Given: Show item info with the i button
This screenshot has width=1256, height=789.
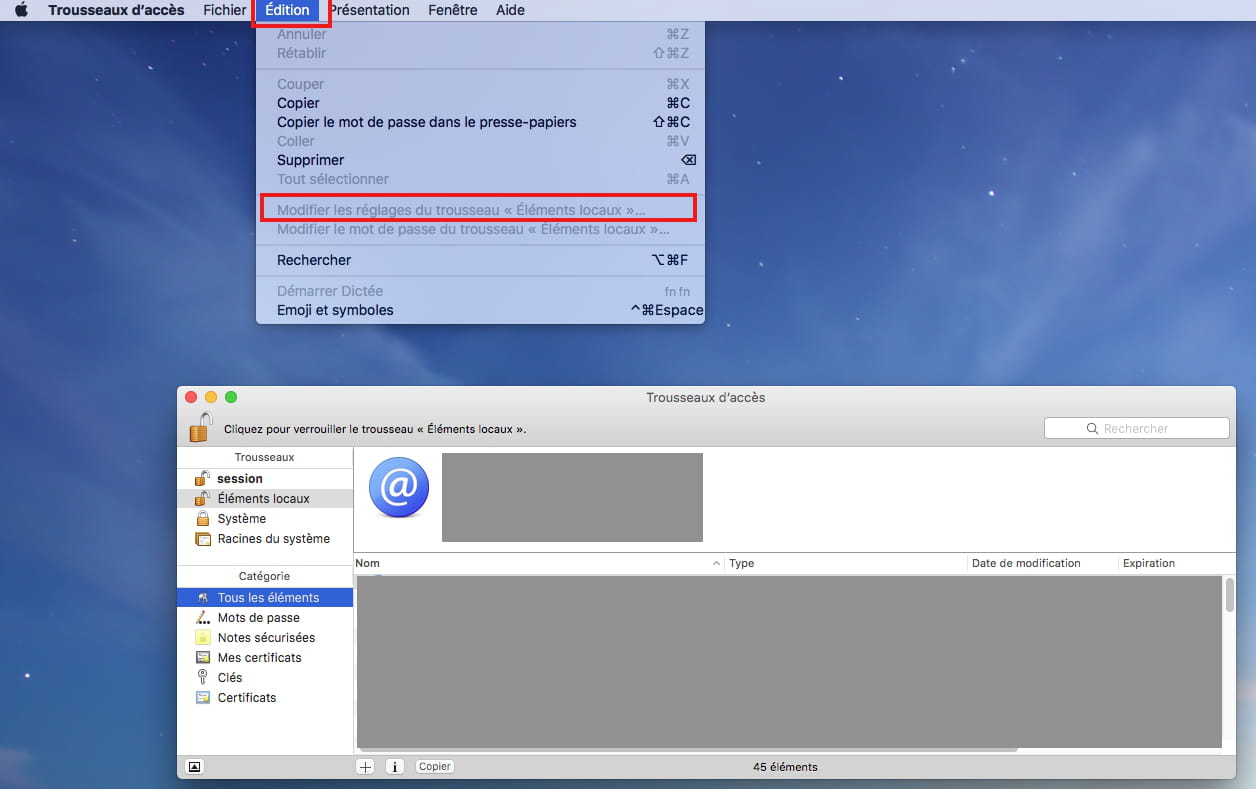Looking at the screenshot, I should point(394,767).
